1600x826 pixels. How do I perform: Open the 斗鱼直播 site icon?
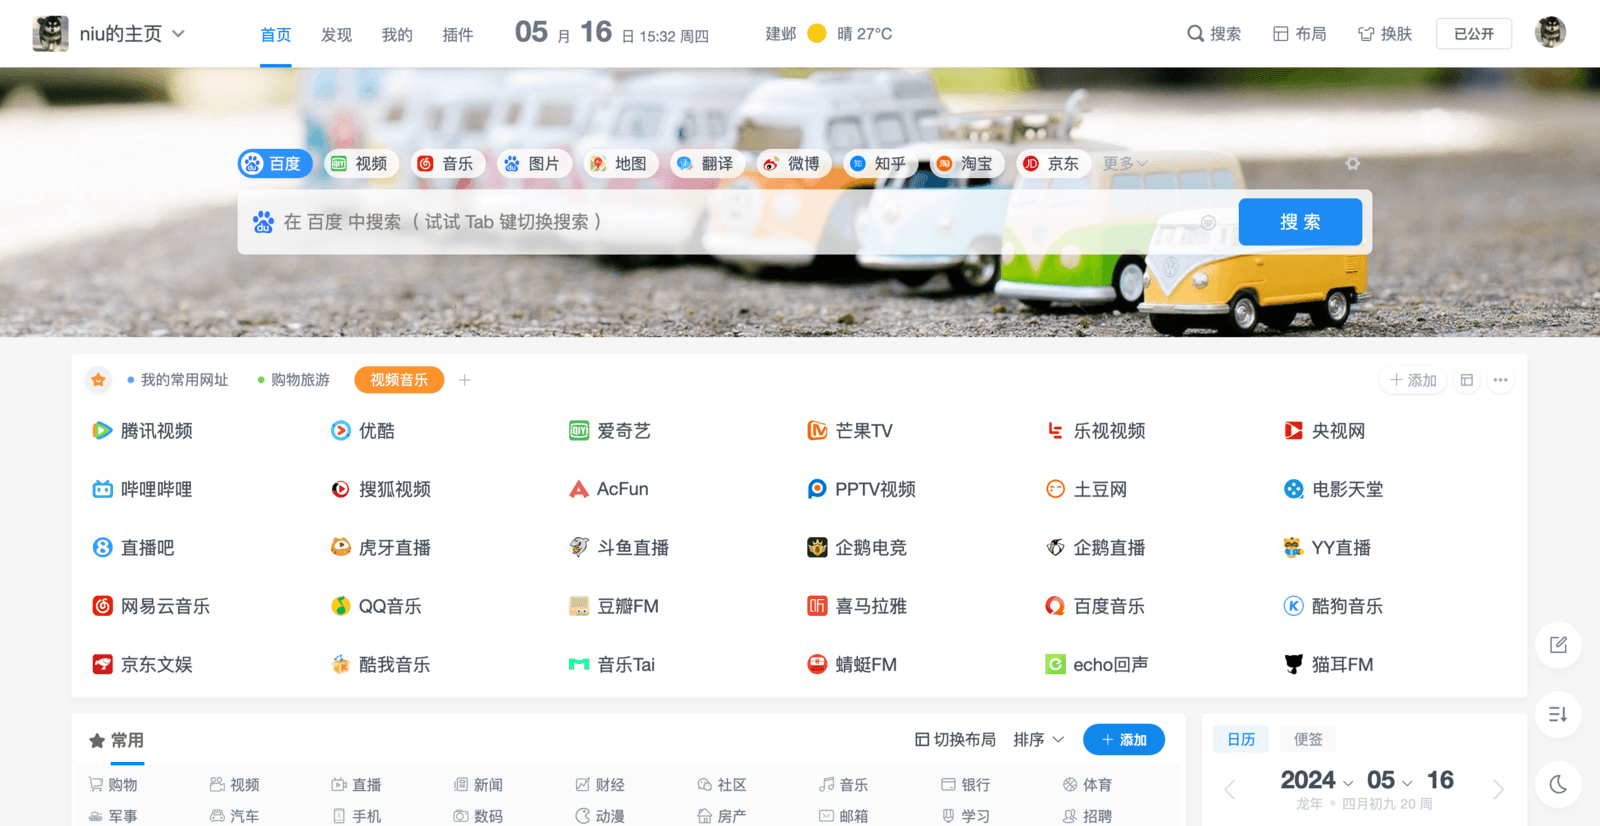tap(579, 547)
